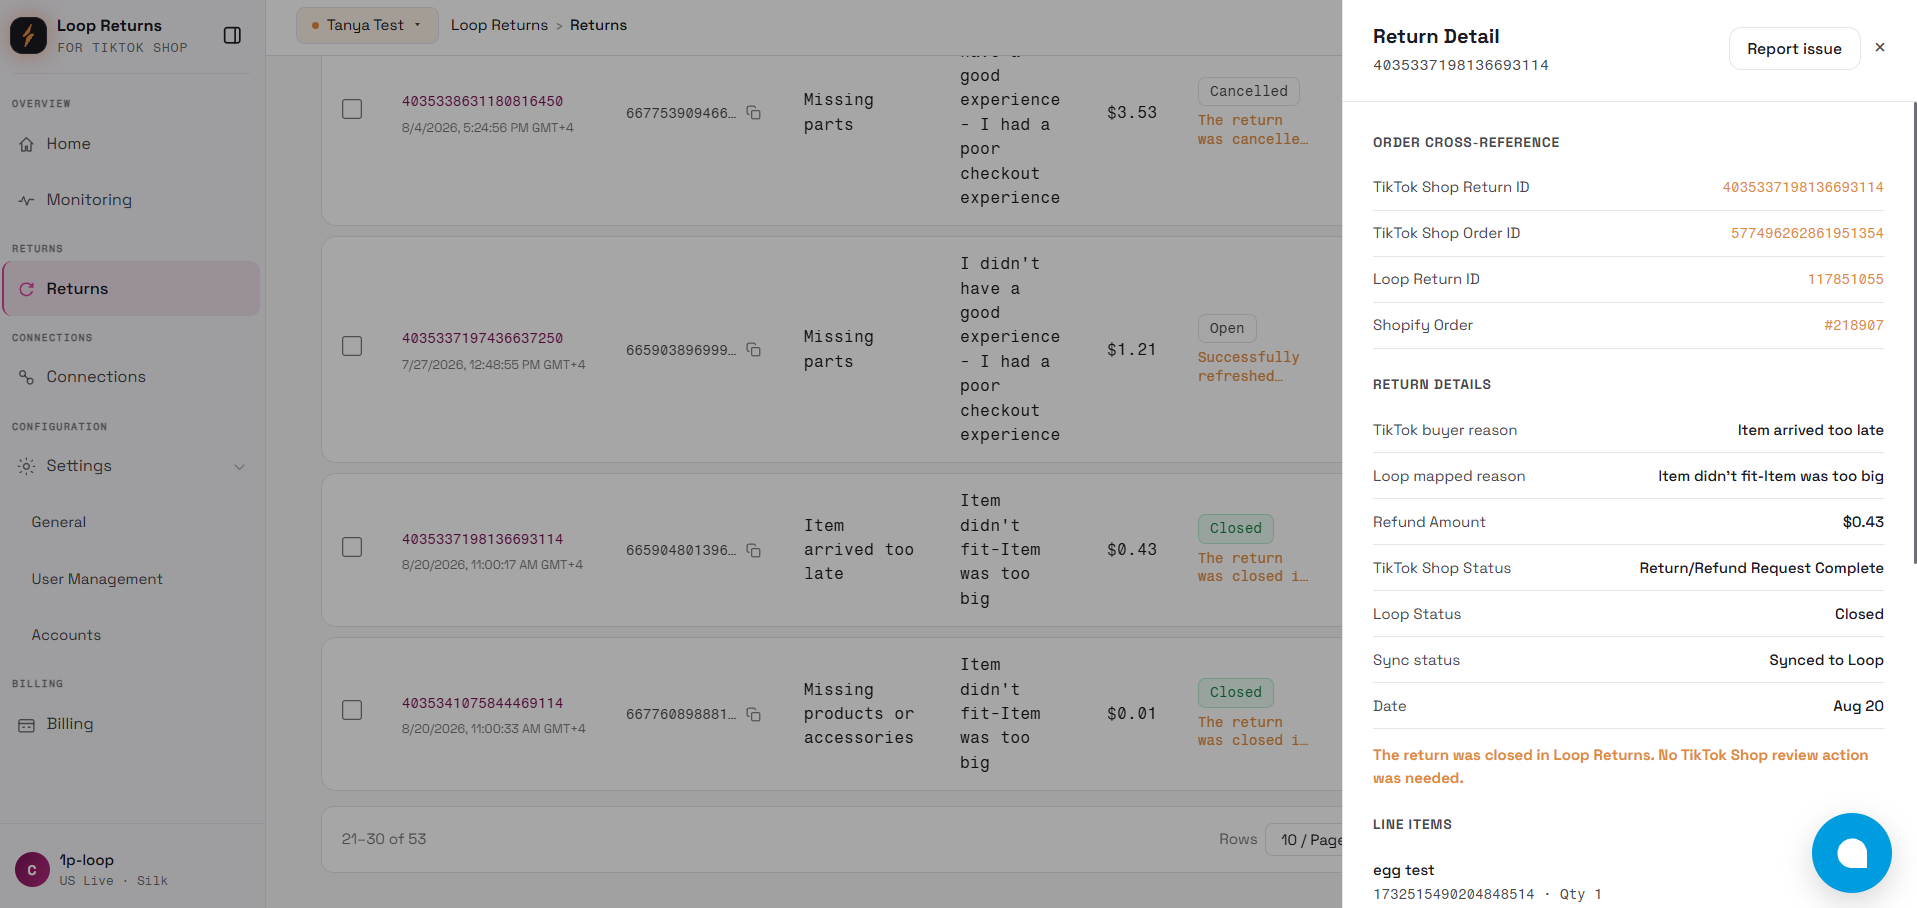Open the Tanya Test store dropdown

click(x=367, y=25)
